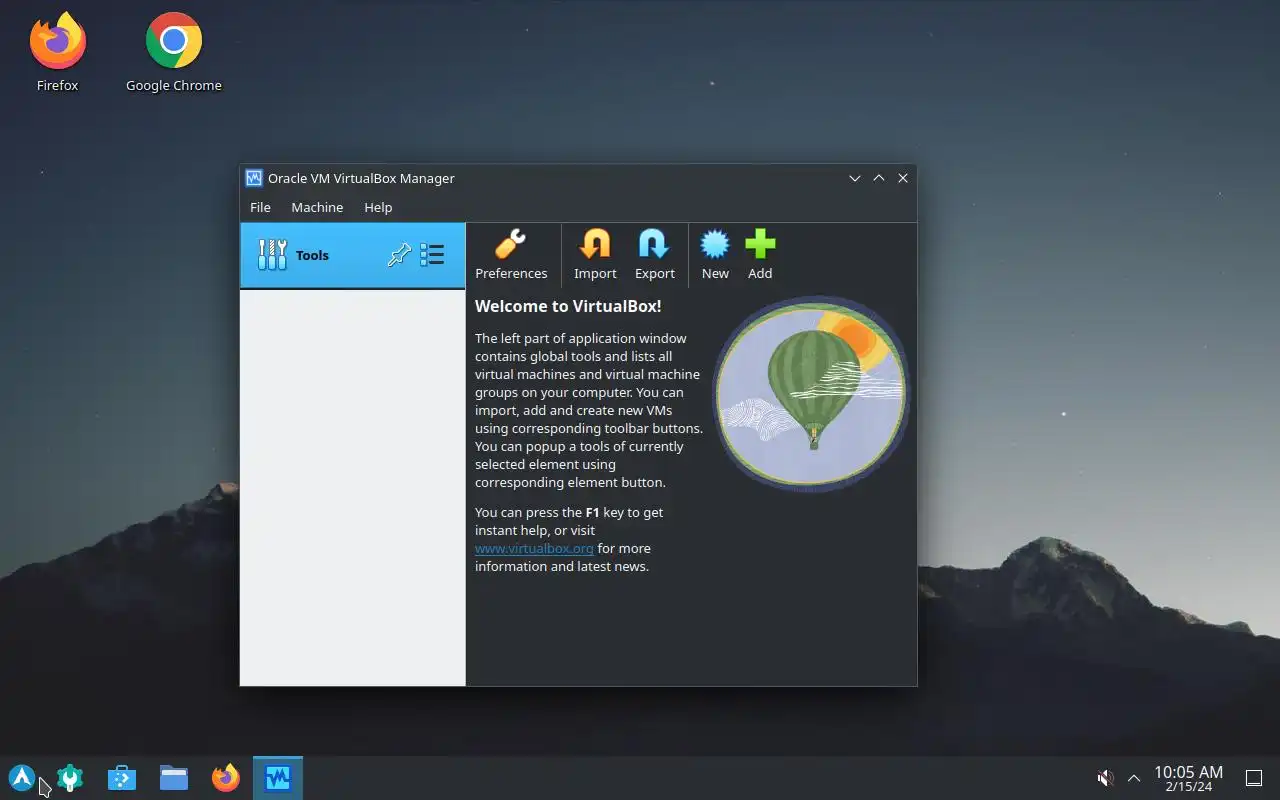Add an existing virtual machine
The height and width of the screenshot is (800, 1280).
760,255
